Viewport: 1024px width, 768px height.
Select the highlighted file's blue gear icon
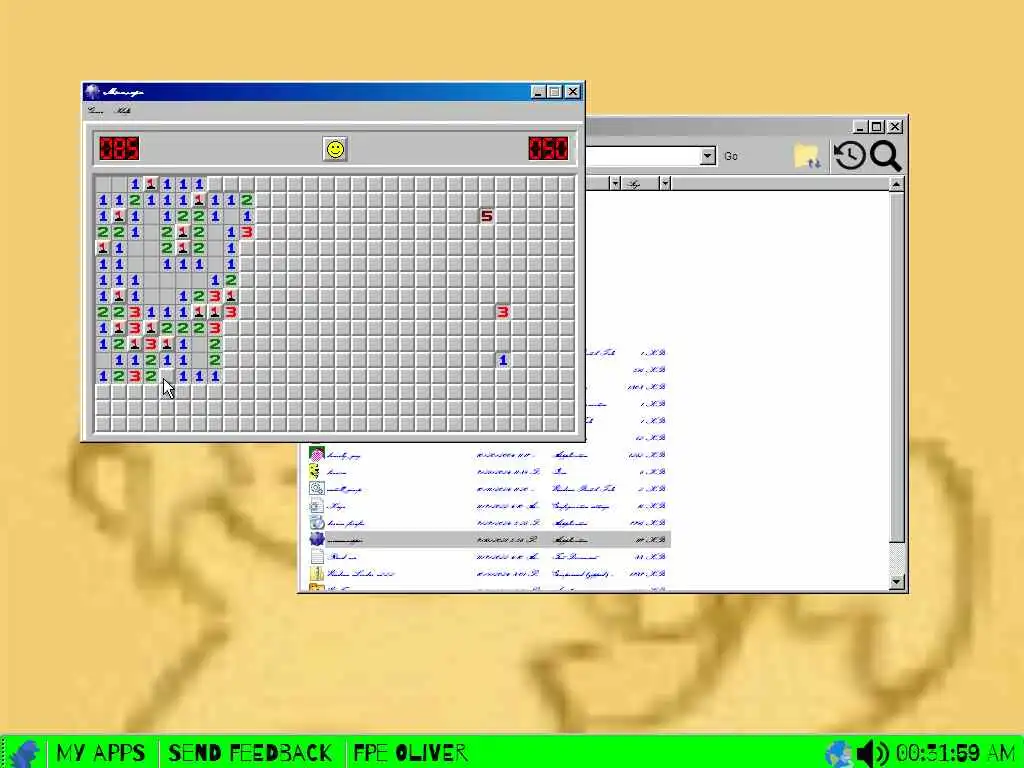click(317, 539)
